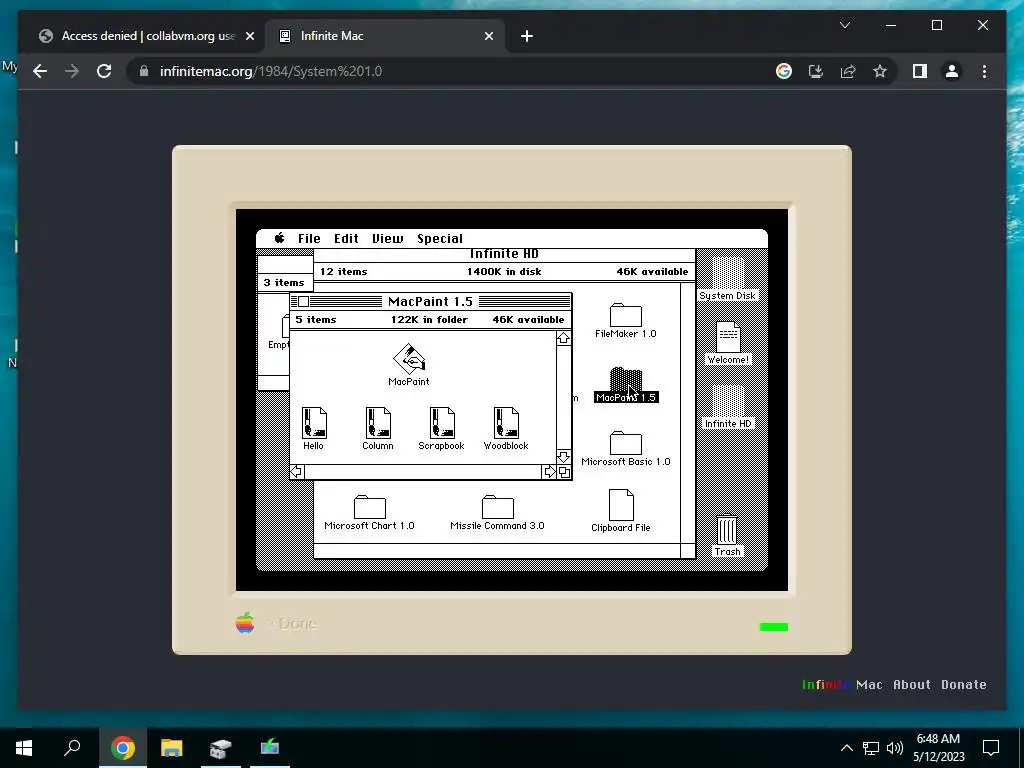Image resolution: width=1024 pixels, height=768 pixels.
Task: Open the About link
Action: point(912,684)
